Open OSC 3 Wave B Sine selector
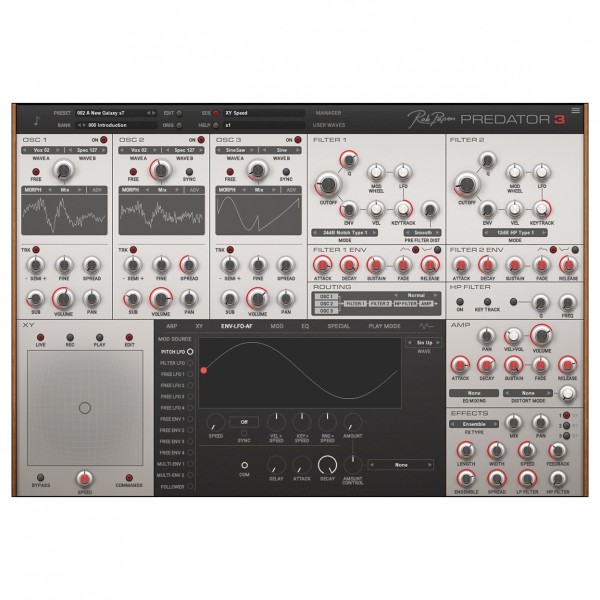The height and width of the screenshot is (600, 600). tap(281, 150)
